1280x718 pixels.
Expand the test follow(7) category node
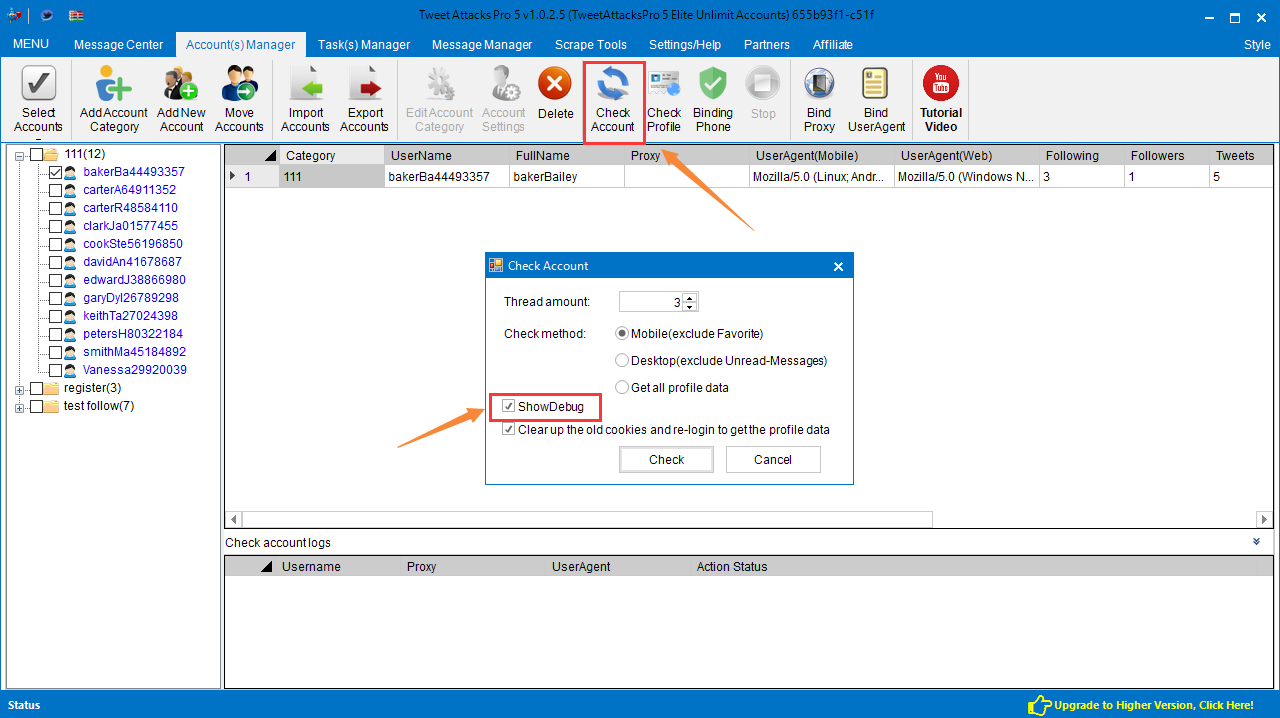click(19, 407)
